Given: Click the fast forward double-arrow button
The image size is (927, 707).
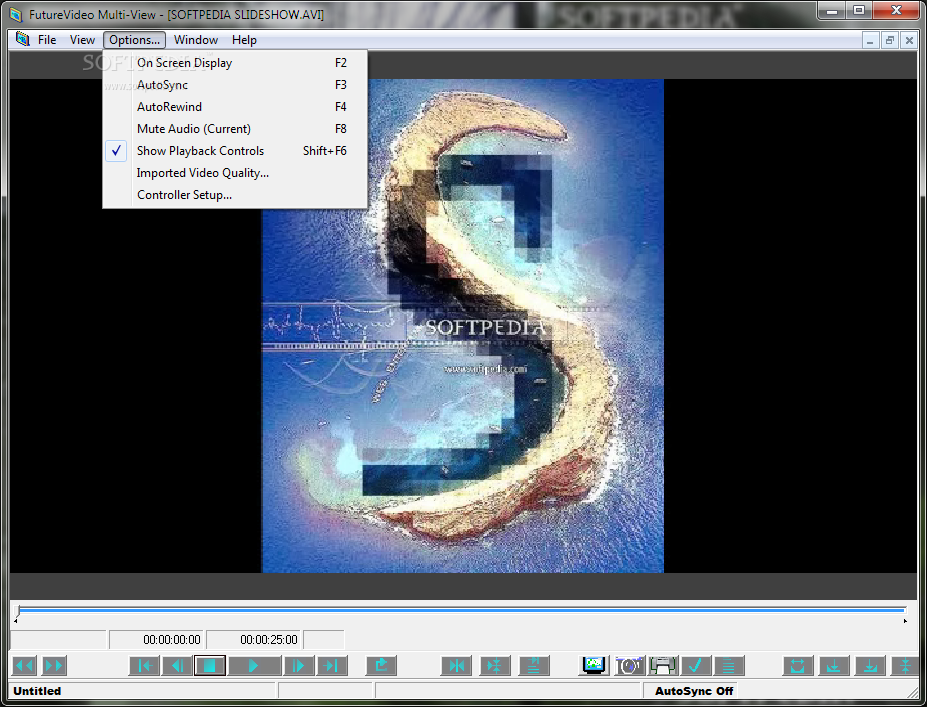Looking at the screenshot, I should click(x=54, y=666).
